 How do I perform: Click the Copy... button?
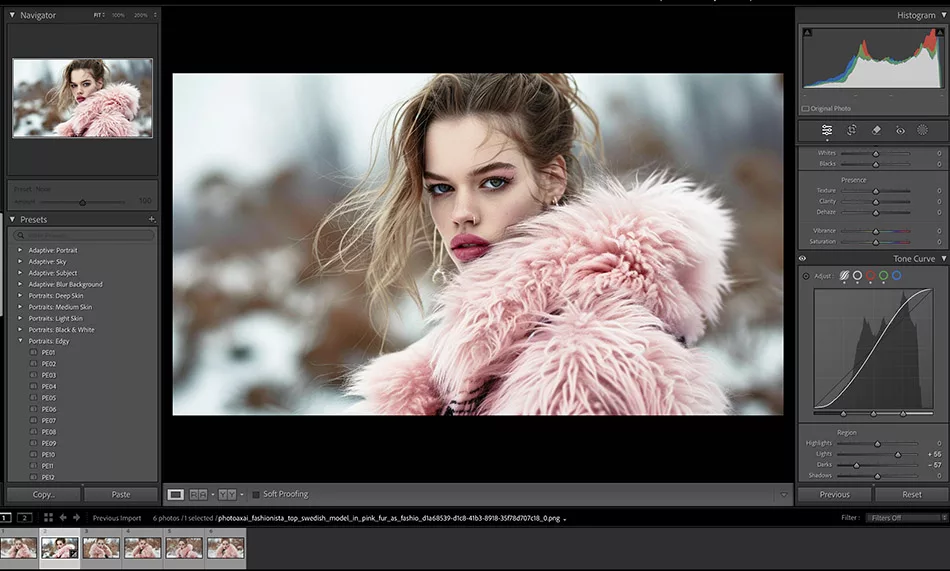coord(44,495)
